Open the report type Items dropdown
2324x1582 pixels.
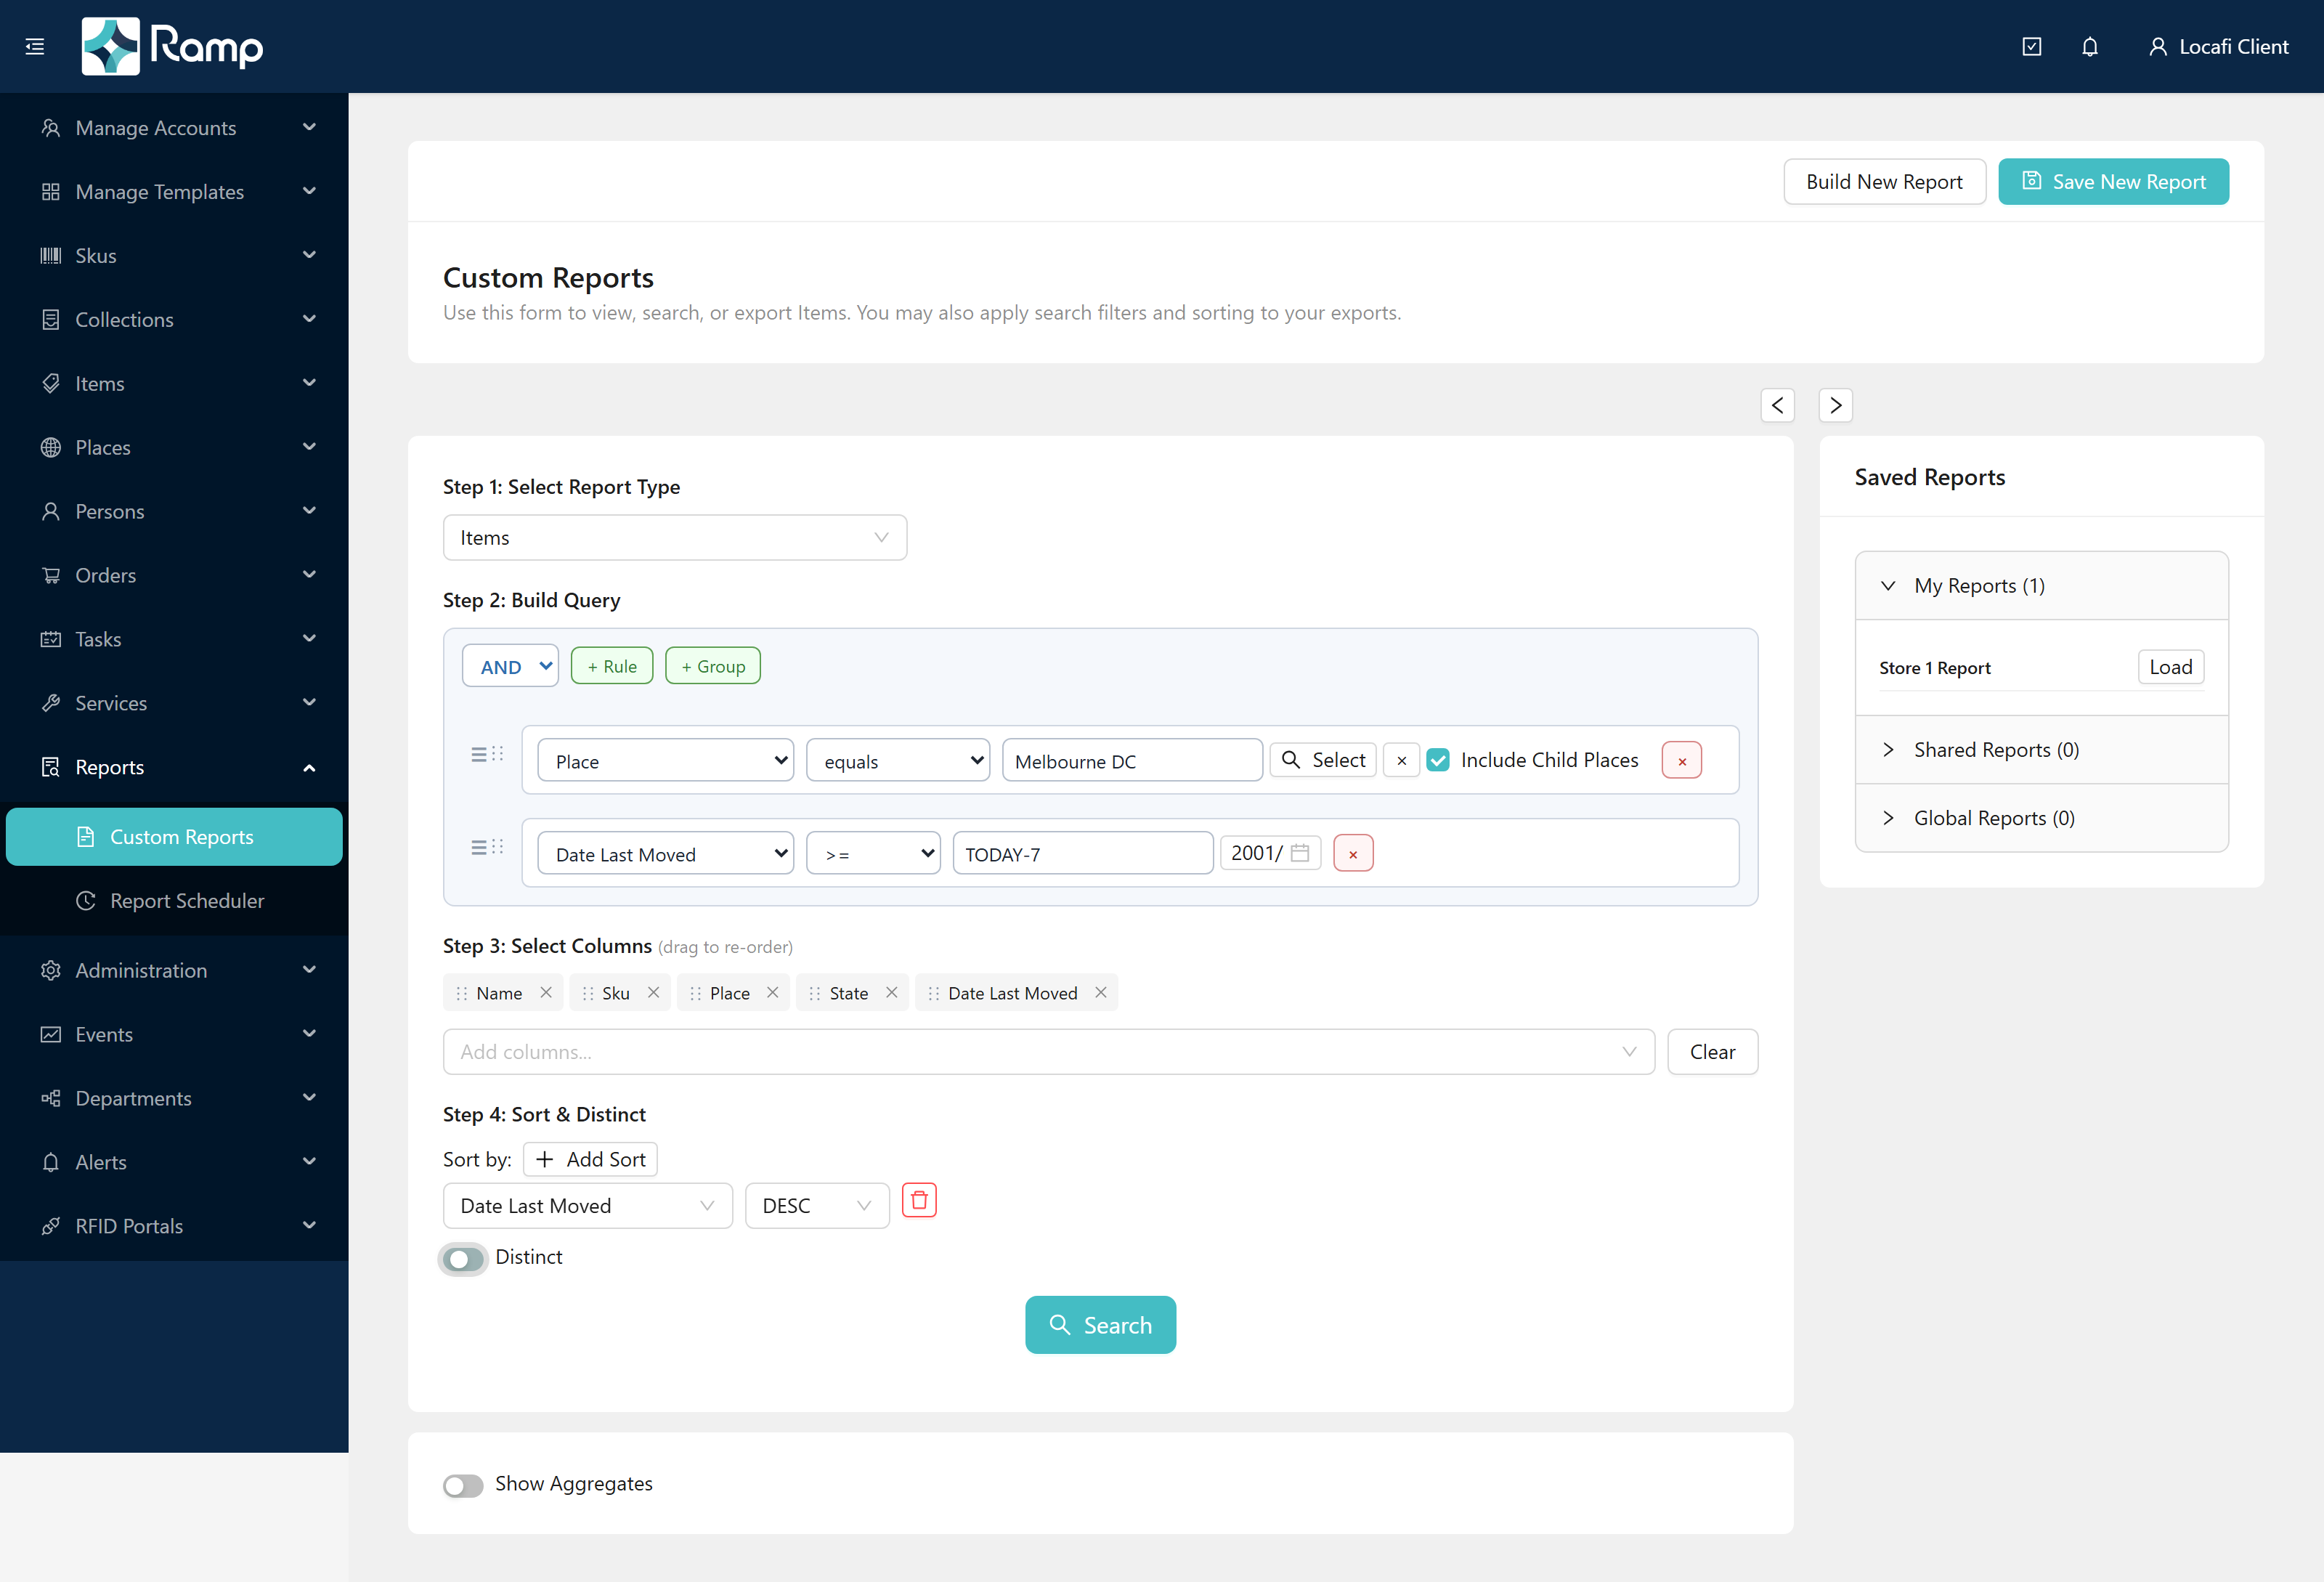(x=674, y=538)
